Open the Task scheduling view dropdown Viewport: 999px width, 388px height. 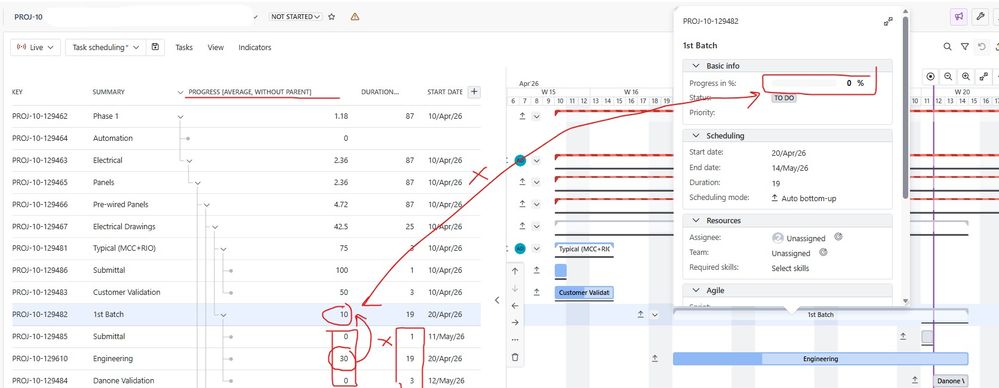(x=105, y=47)
